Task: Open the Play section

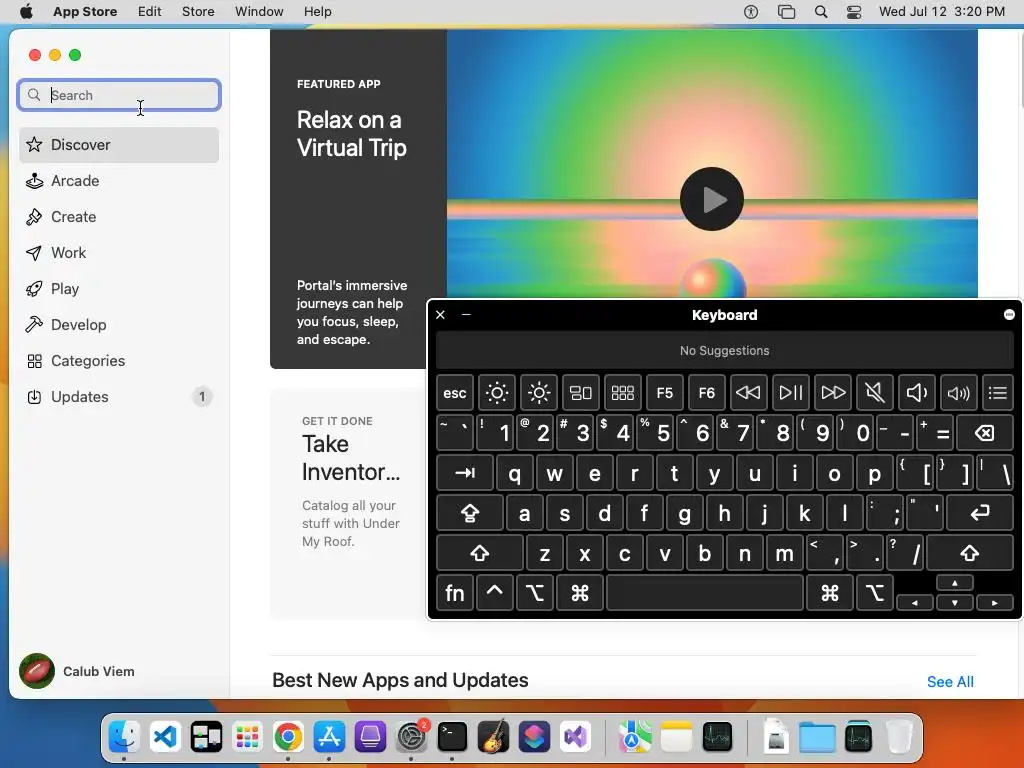Action: (119, 289)
